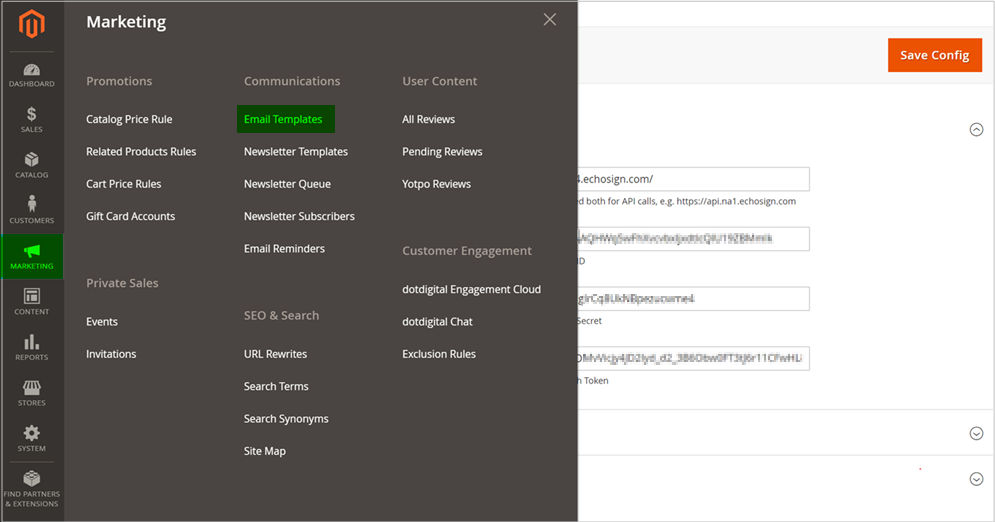Expand the middle collapsed section chevron

[x=976, y=433]
